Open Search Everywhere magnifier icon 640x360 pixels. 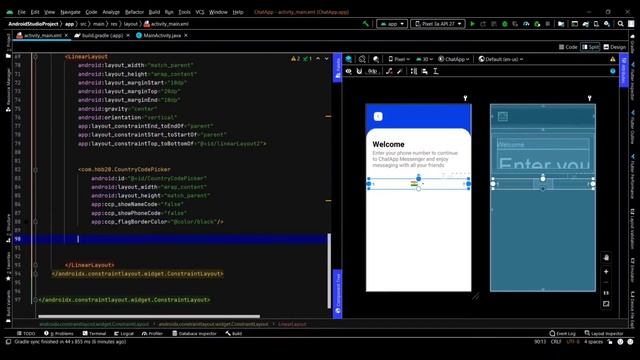coord(620,24)
